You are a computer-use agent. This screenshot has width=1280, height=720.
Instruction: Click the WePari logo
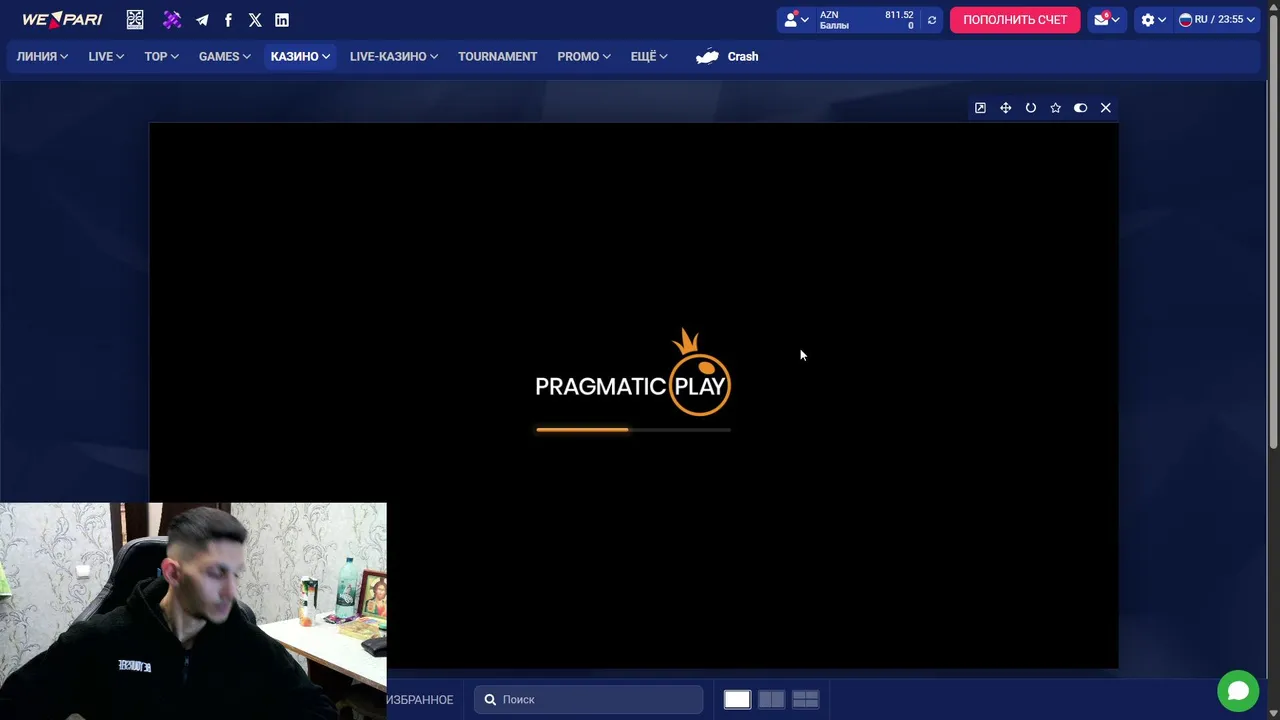point(62,20)
